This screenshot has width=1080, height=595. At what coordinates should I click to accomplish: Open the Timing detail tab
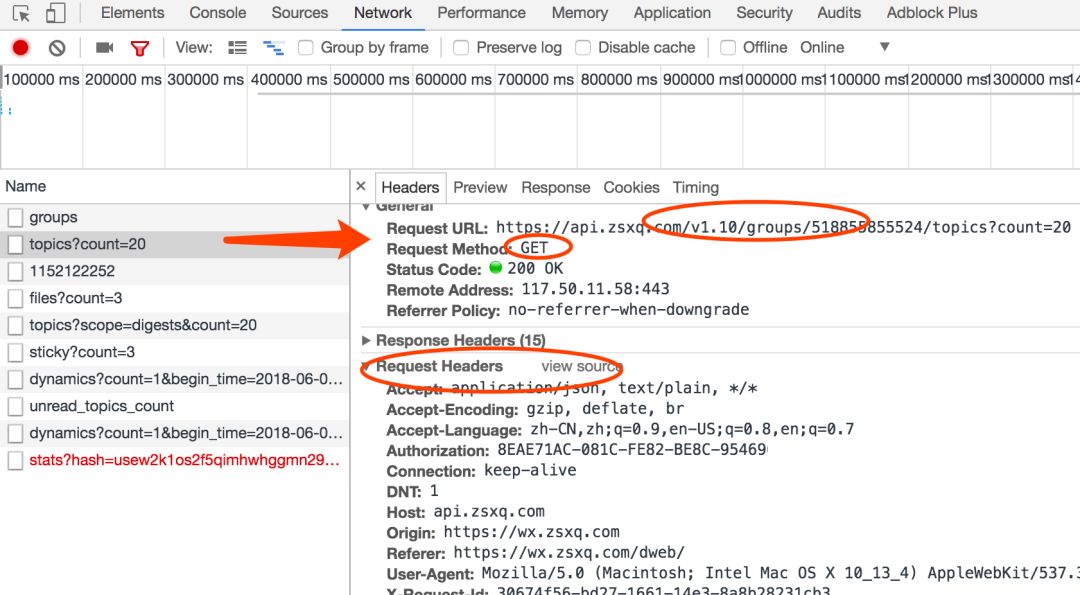(696, 187)
